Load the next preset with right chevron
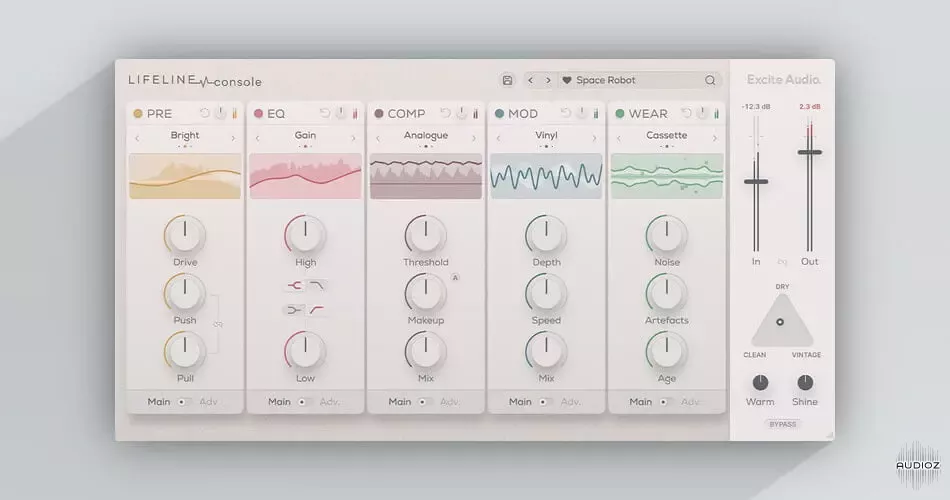Viewport: 950px width, 500px height. point(548,80)
